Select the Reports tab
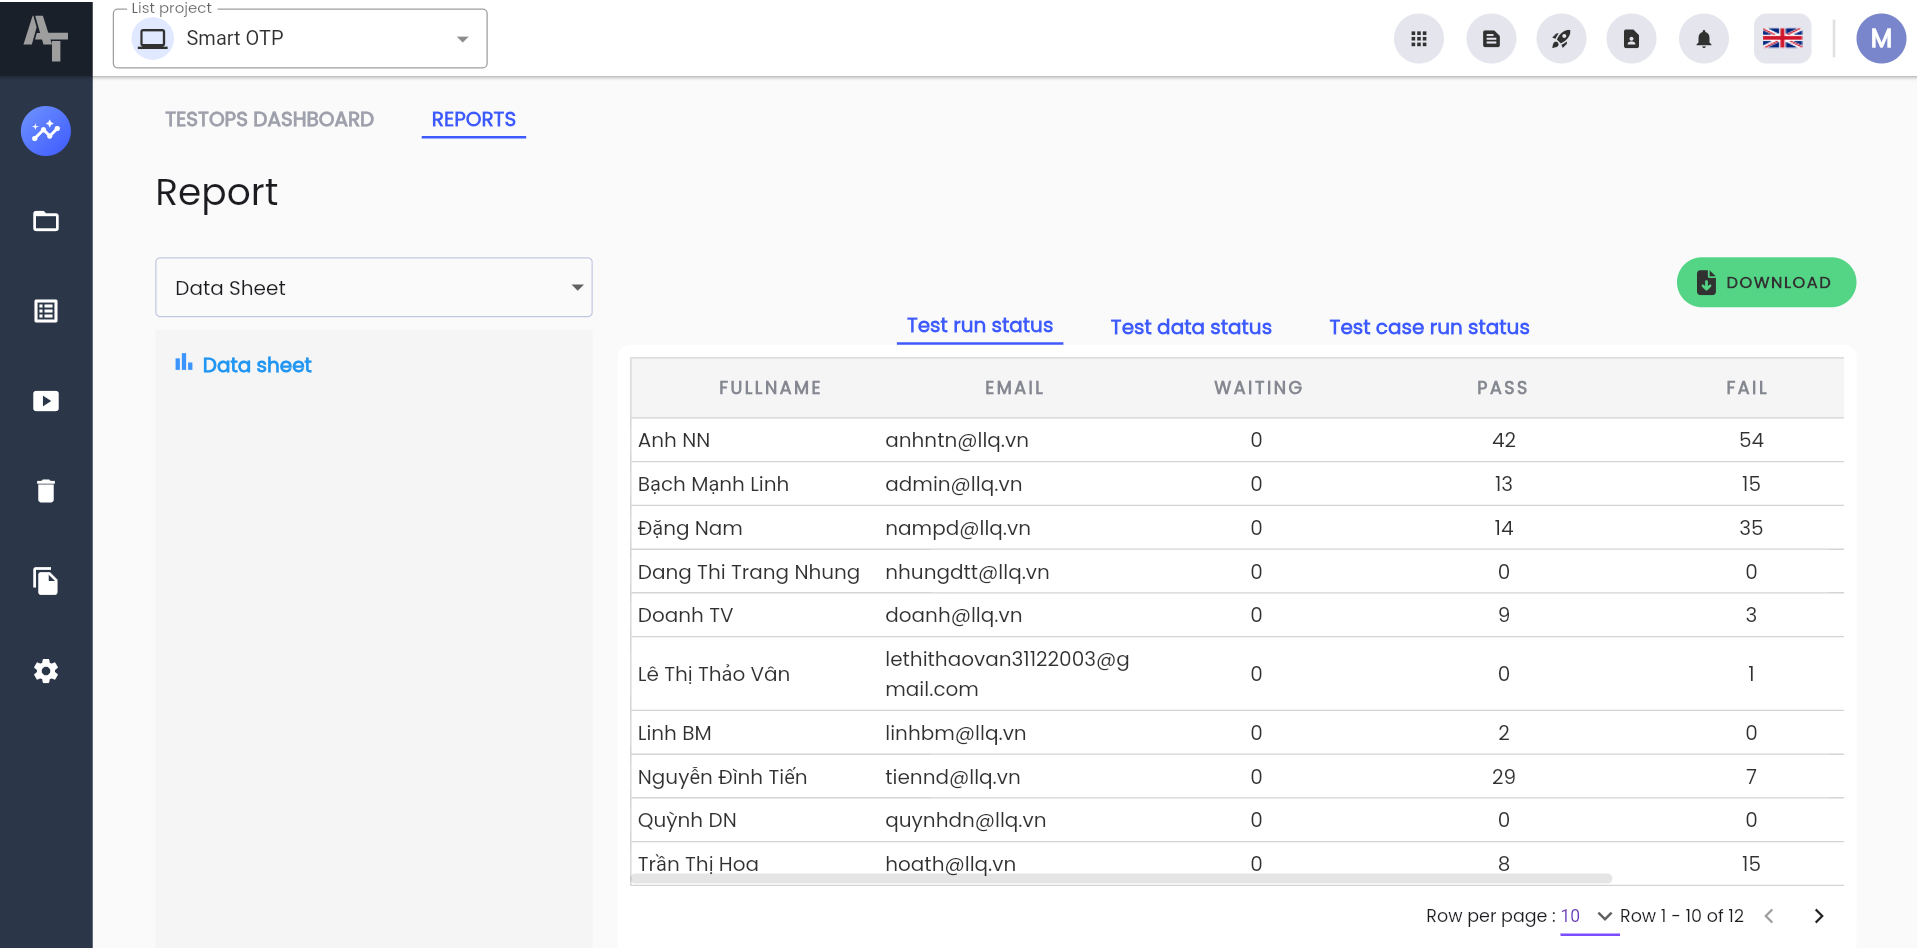 (x=474, y=120)
